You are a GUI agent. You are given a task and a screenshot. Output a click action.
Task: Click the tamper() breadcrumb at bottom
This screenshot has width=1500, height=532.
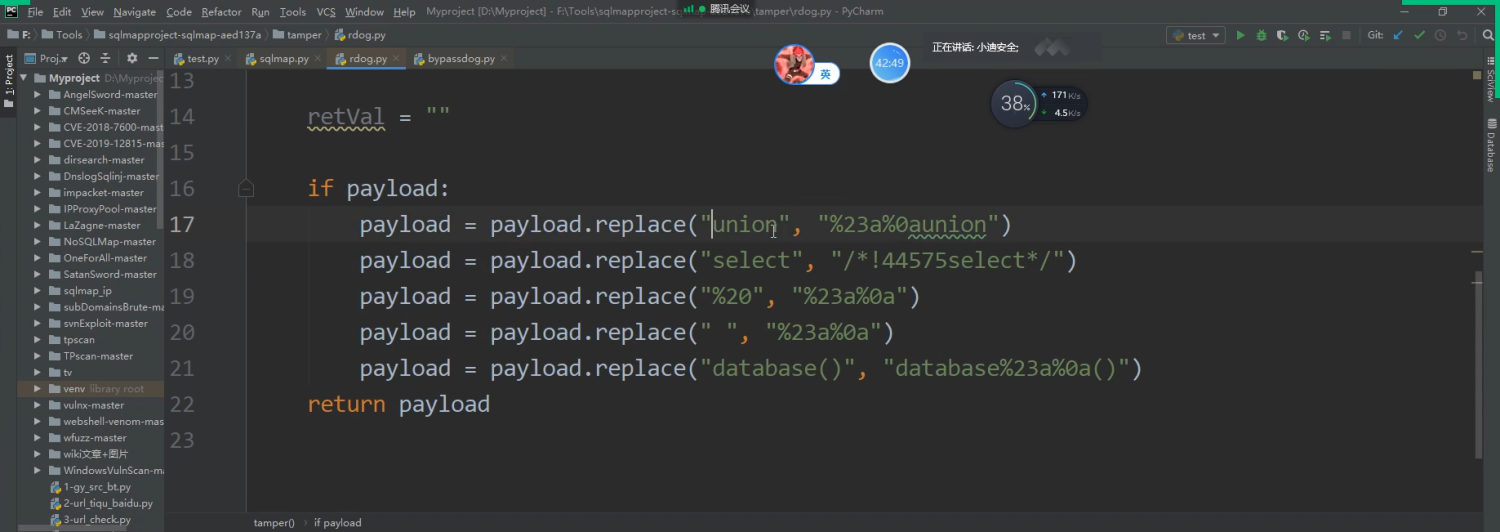coord(274,522)
